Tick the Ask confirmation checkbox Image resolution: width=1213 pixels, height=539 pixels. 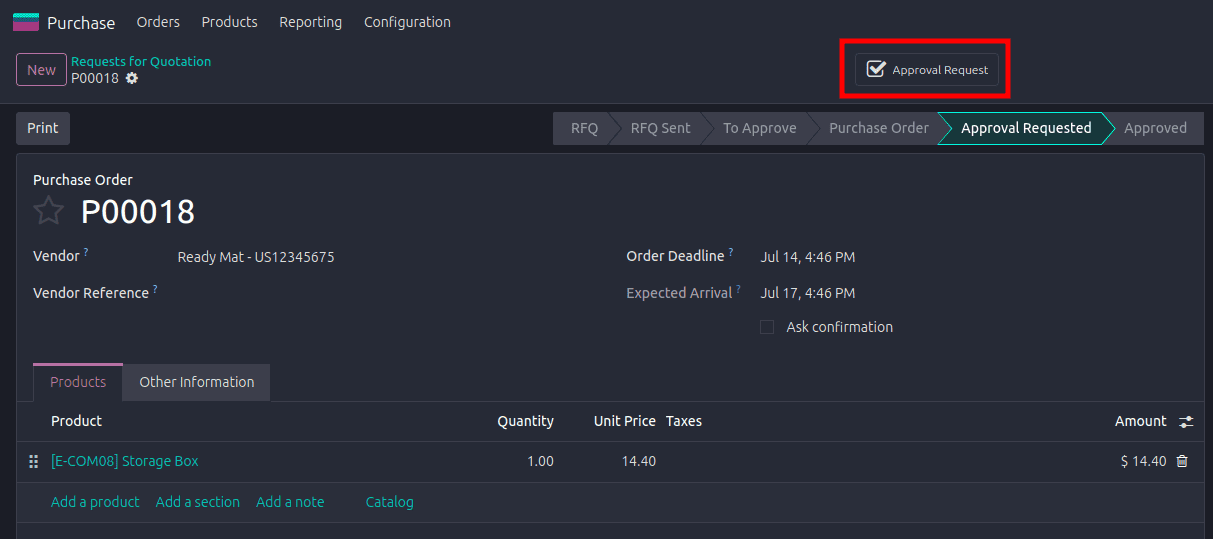(x=767, y=327)
